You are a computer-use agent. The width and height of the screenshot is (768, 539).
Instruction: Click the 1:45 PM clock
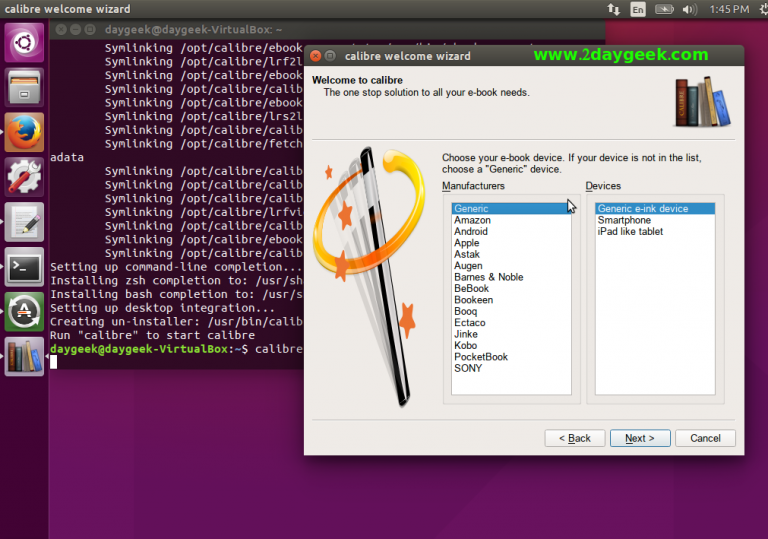tap(729, 9)
